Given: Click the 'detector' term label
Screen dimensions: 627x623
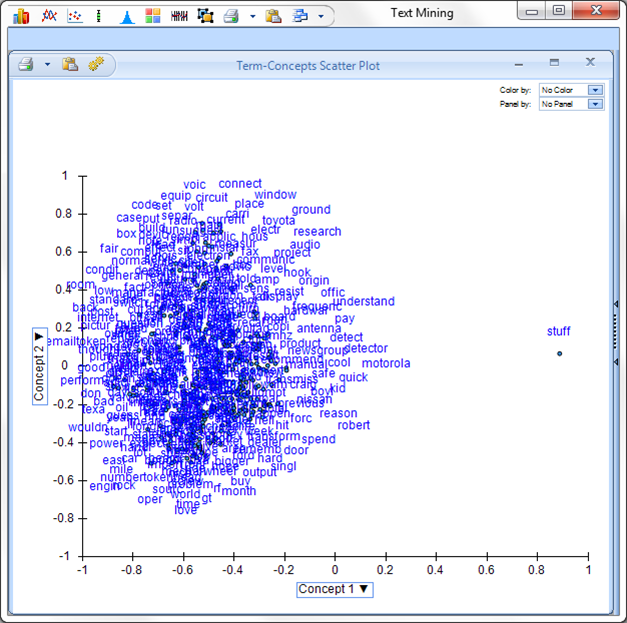Looking at the screenshot, I should [365, 348].
